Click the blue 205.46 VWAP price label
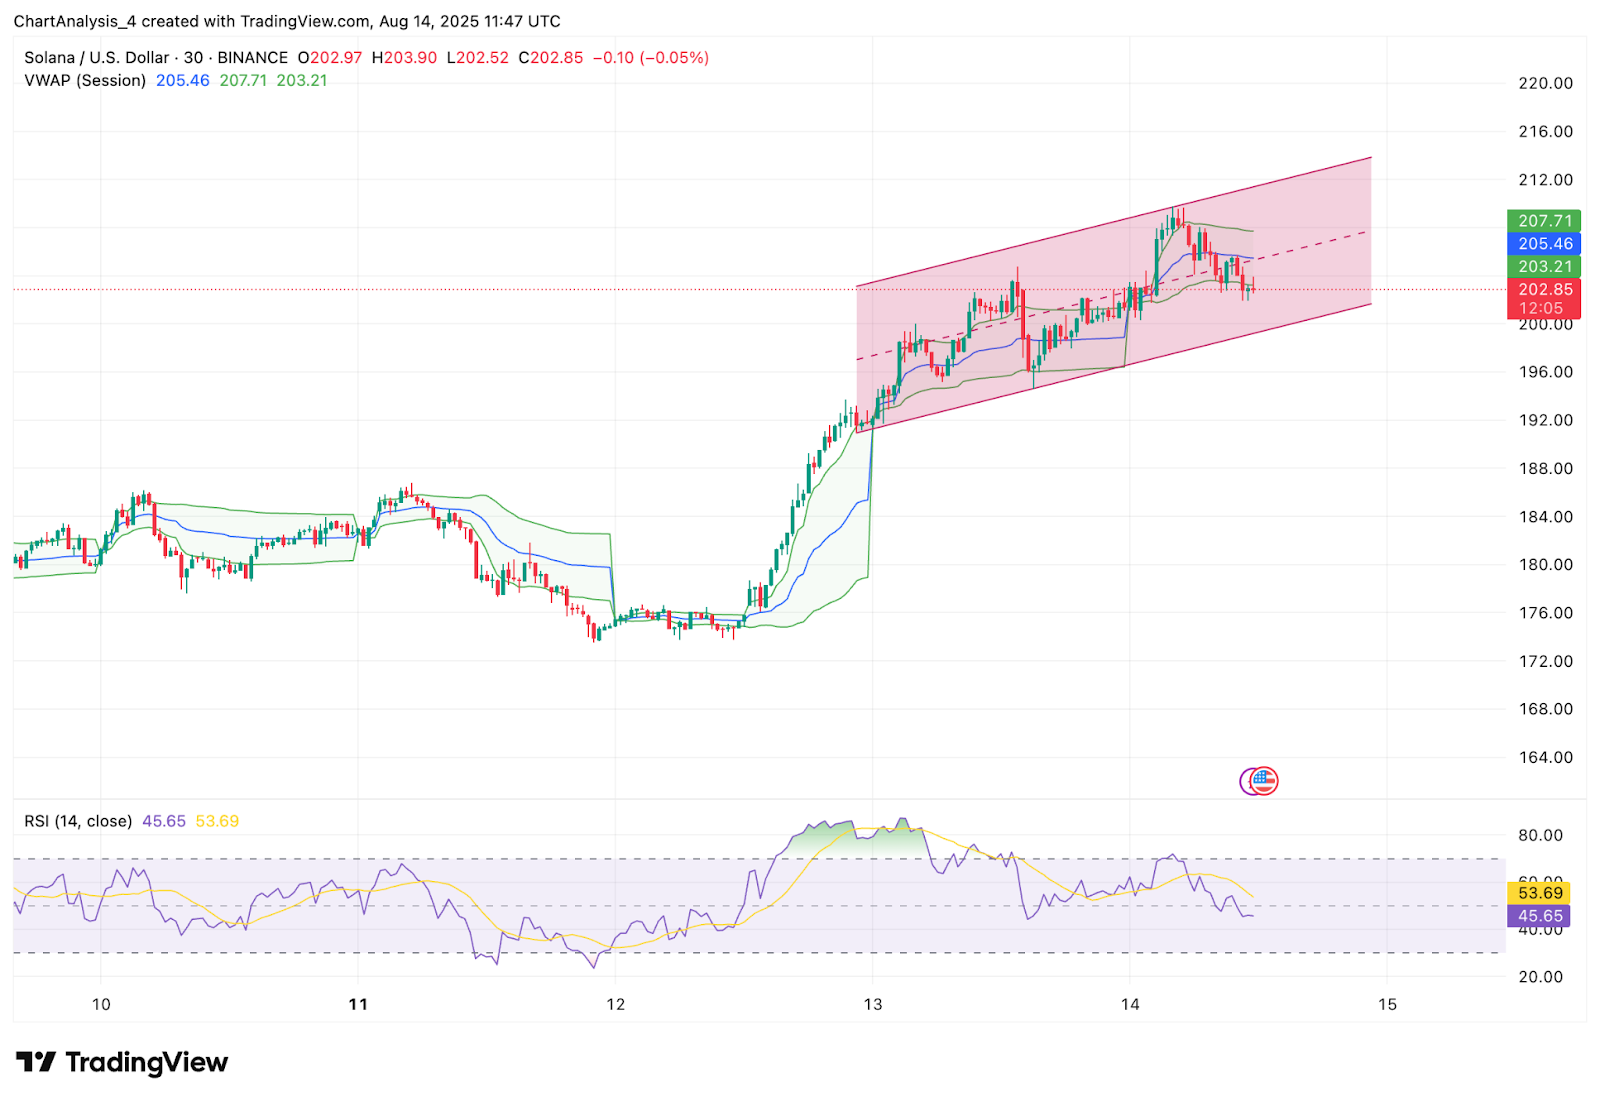Image resolution: width=1600 pixels, height=1102 pixels. pyautogui.click(x=1544, y=244)
